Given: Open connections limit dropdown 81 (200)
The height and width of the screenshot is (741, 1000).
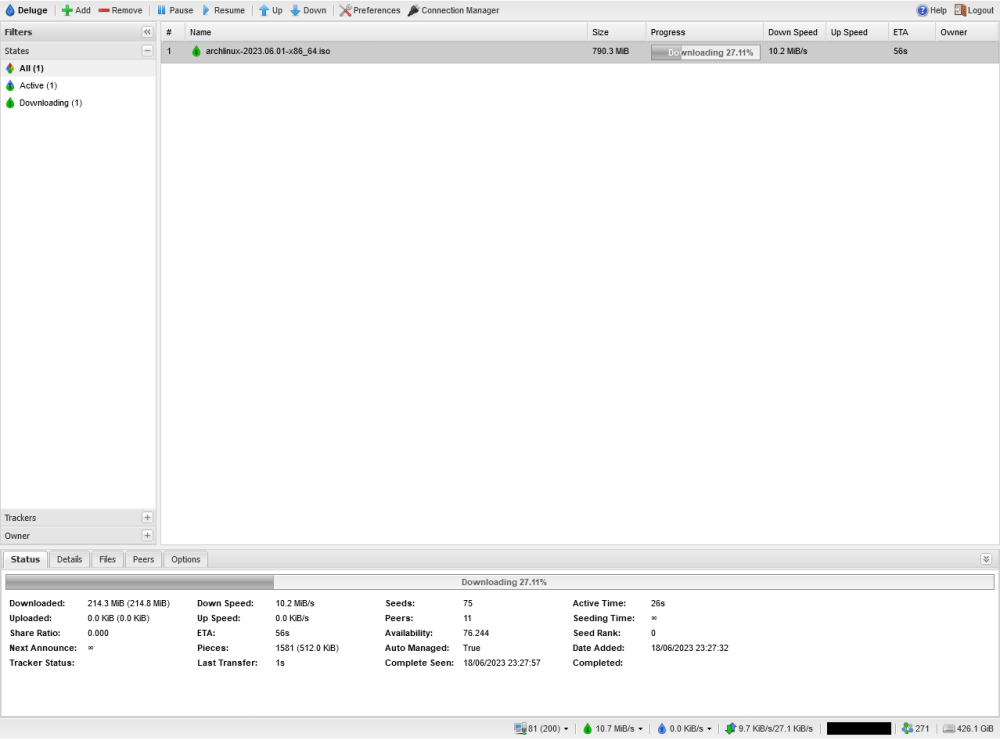Looking at the screenshot, I should (x=541, y=728).
